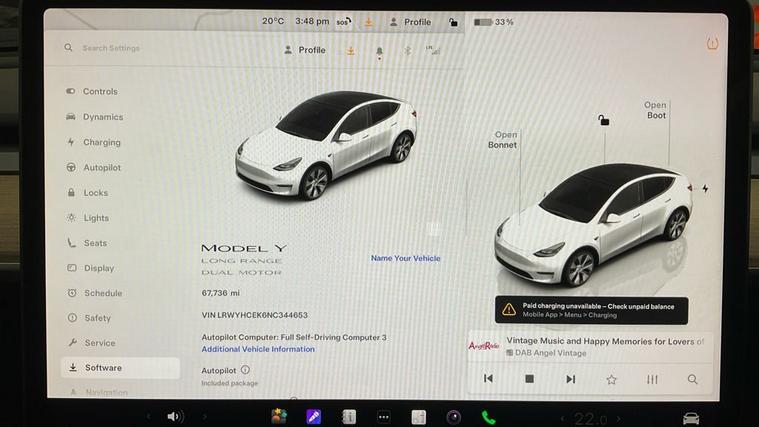The width and height of the screenshot is (759, 427).
Task: Go to Seats settings
Action: (87, 243)
